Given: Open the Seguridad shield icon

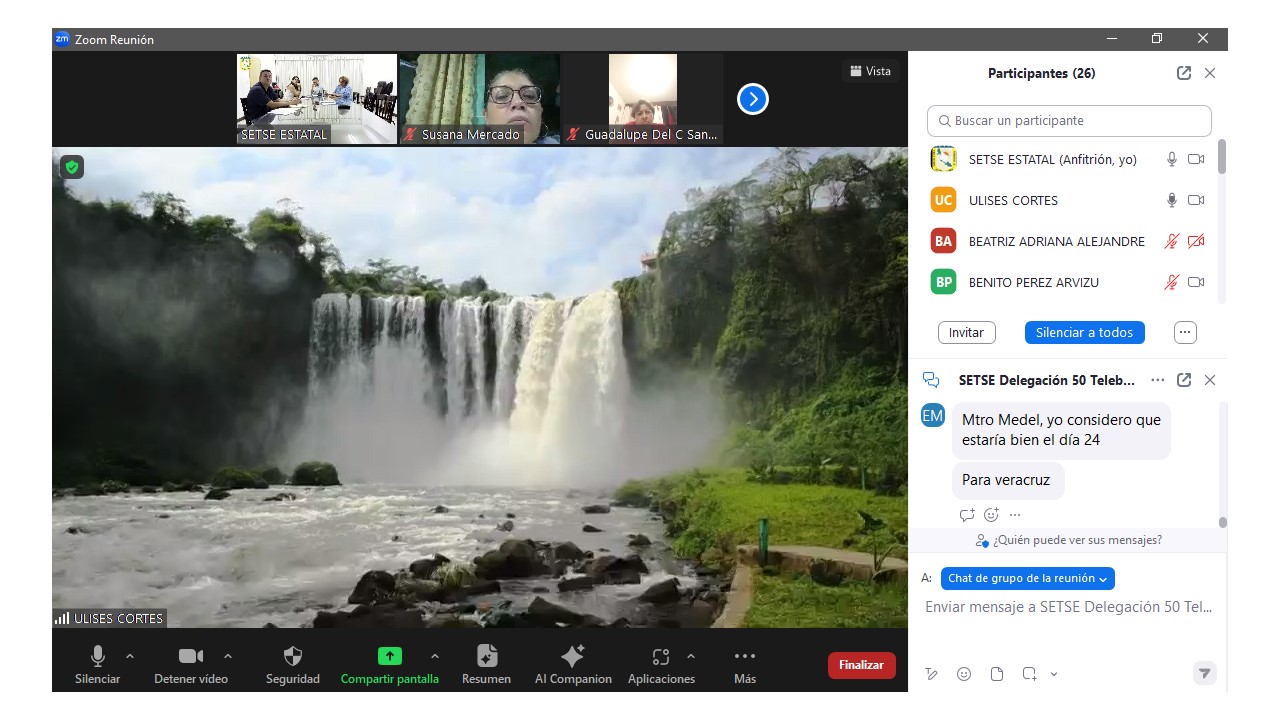Looking at the screenshot, I should 292,657.
